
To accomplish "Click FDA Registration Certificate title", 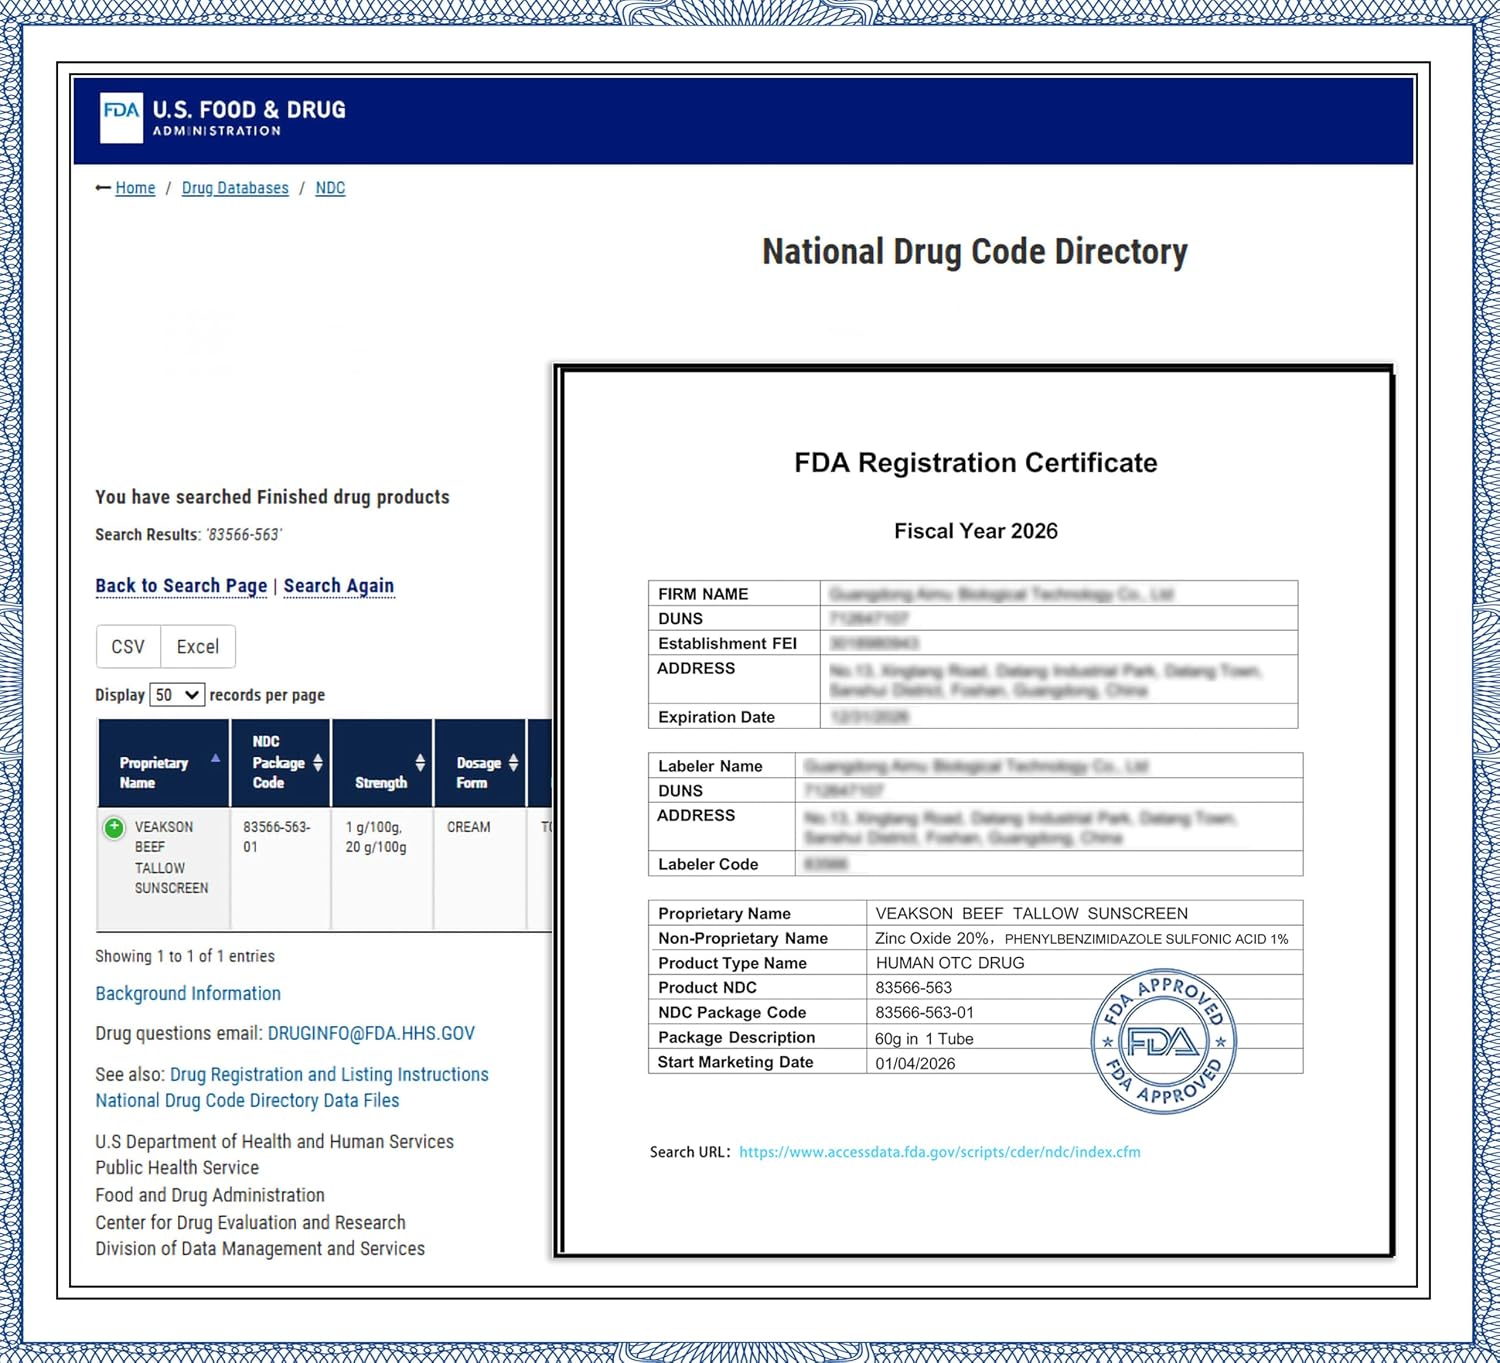I will (x=976, y=463).
